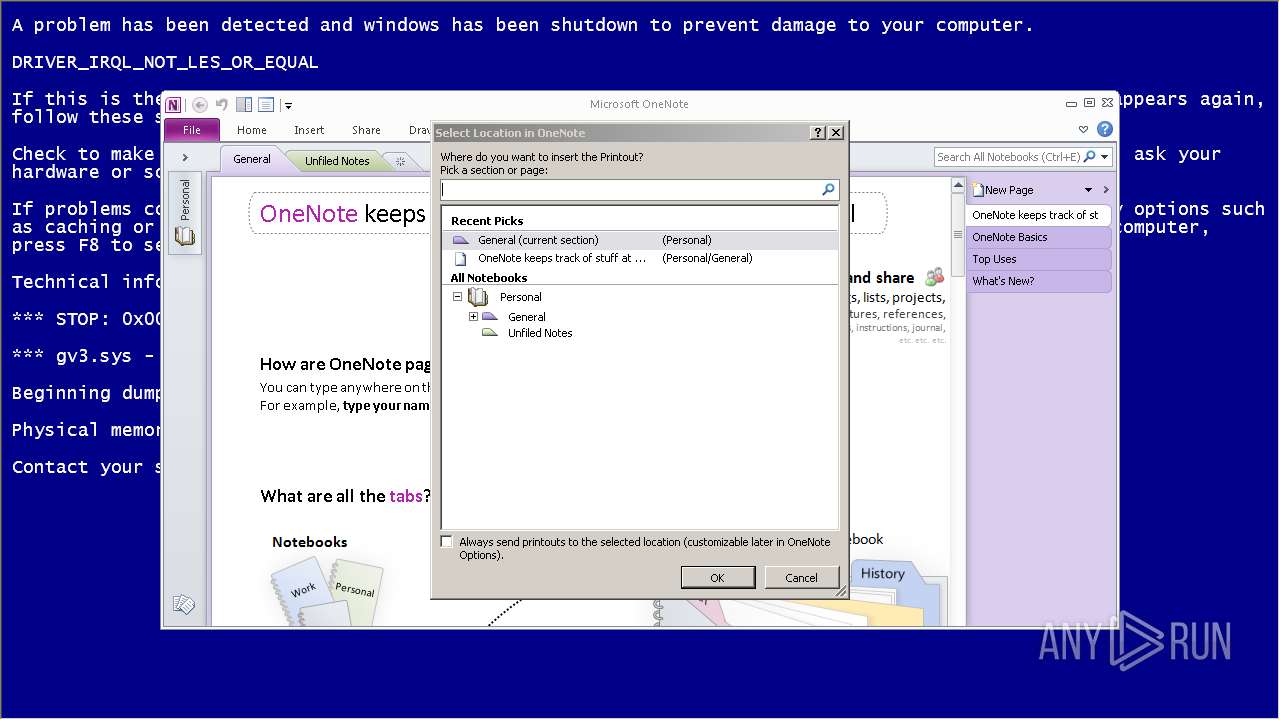This screenshot has height=720, width=1280.
Task: Click the search magnifier in the notebooks search box
Action: coord(1090,157)
